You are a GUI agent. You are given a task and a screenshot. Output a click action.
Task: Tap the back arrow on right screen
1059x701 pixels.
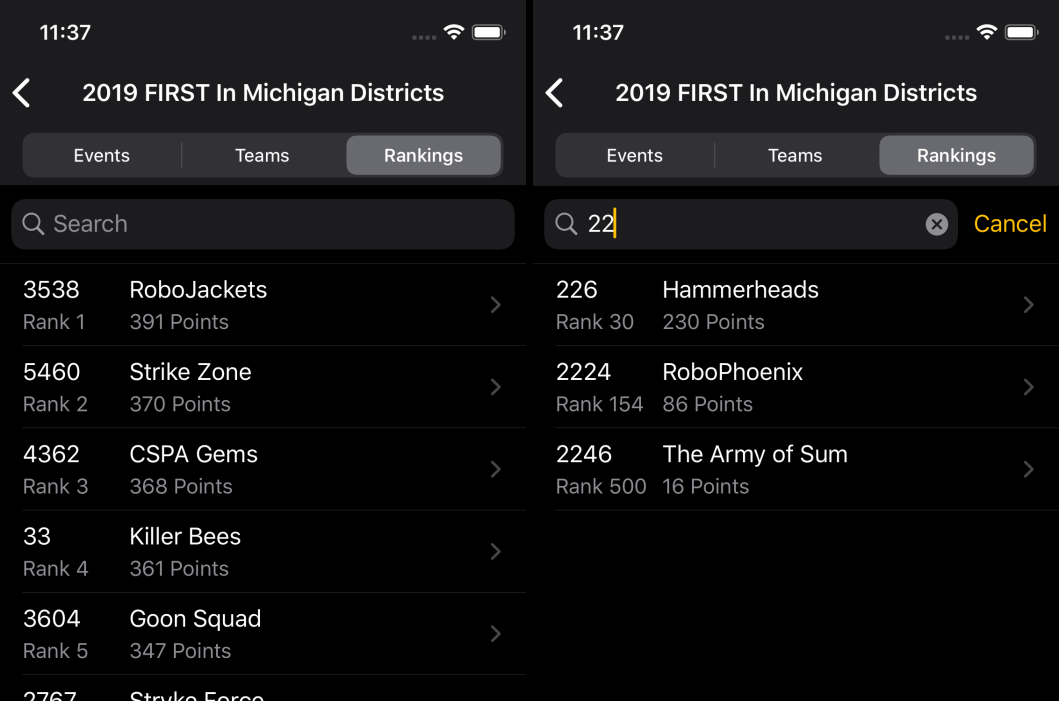tap(555, 93)
